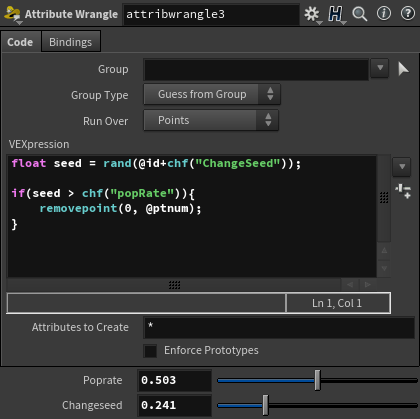This screenshot has height=419, width=420.
Task: Click the Poprate value field 0.503
Action: (x=174, y=380)
